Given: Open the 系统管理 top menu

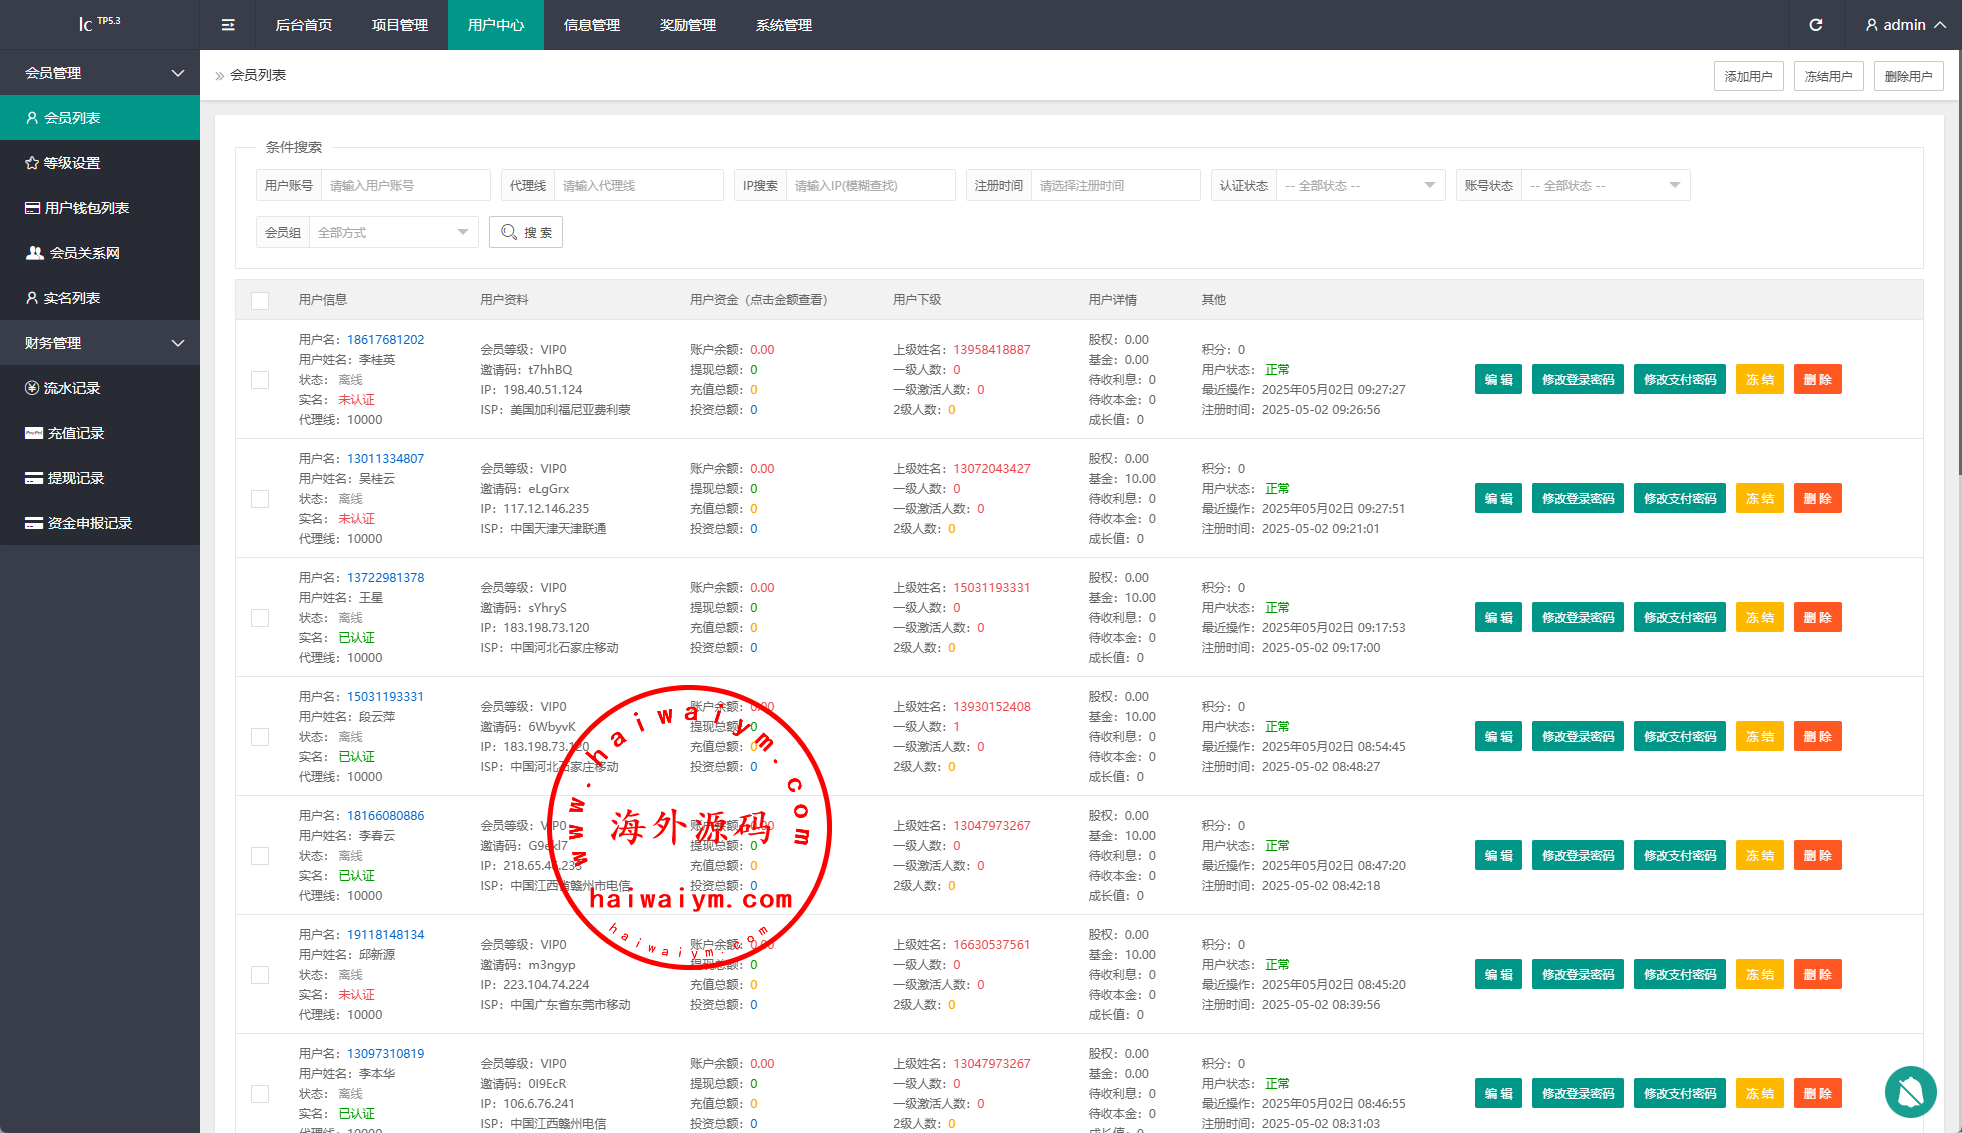Looking at the screenshot, I should click(783, 25).
